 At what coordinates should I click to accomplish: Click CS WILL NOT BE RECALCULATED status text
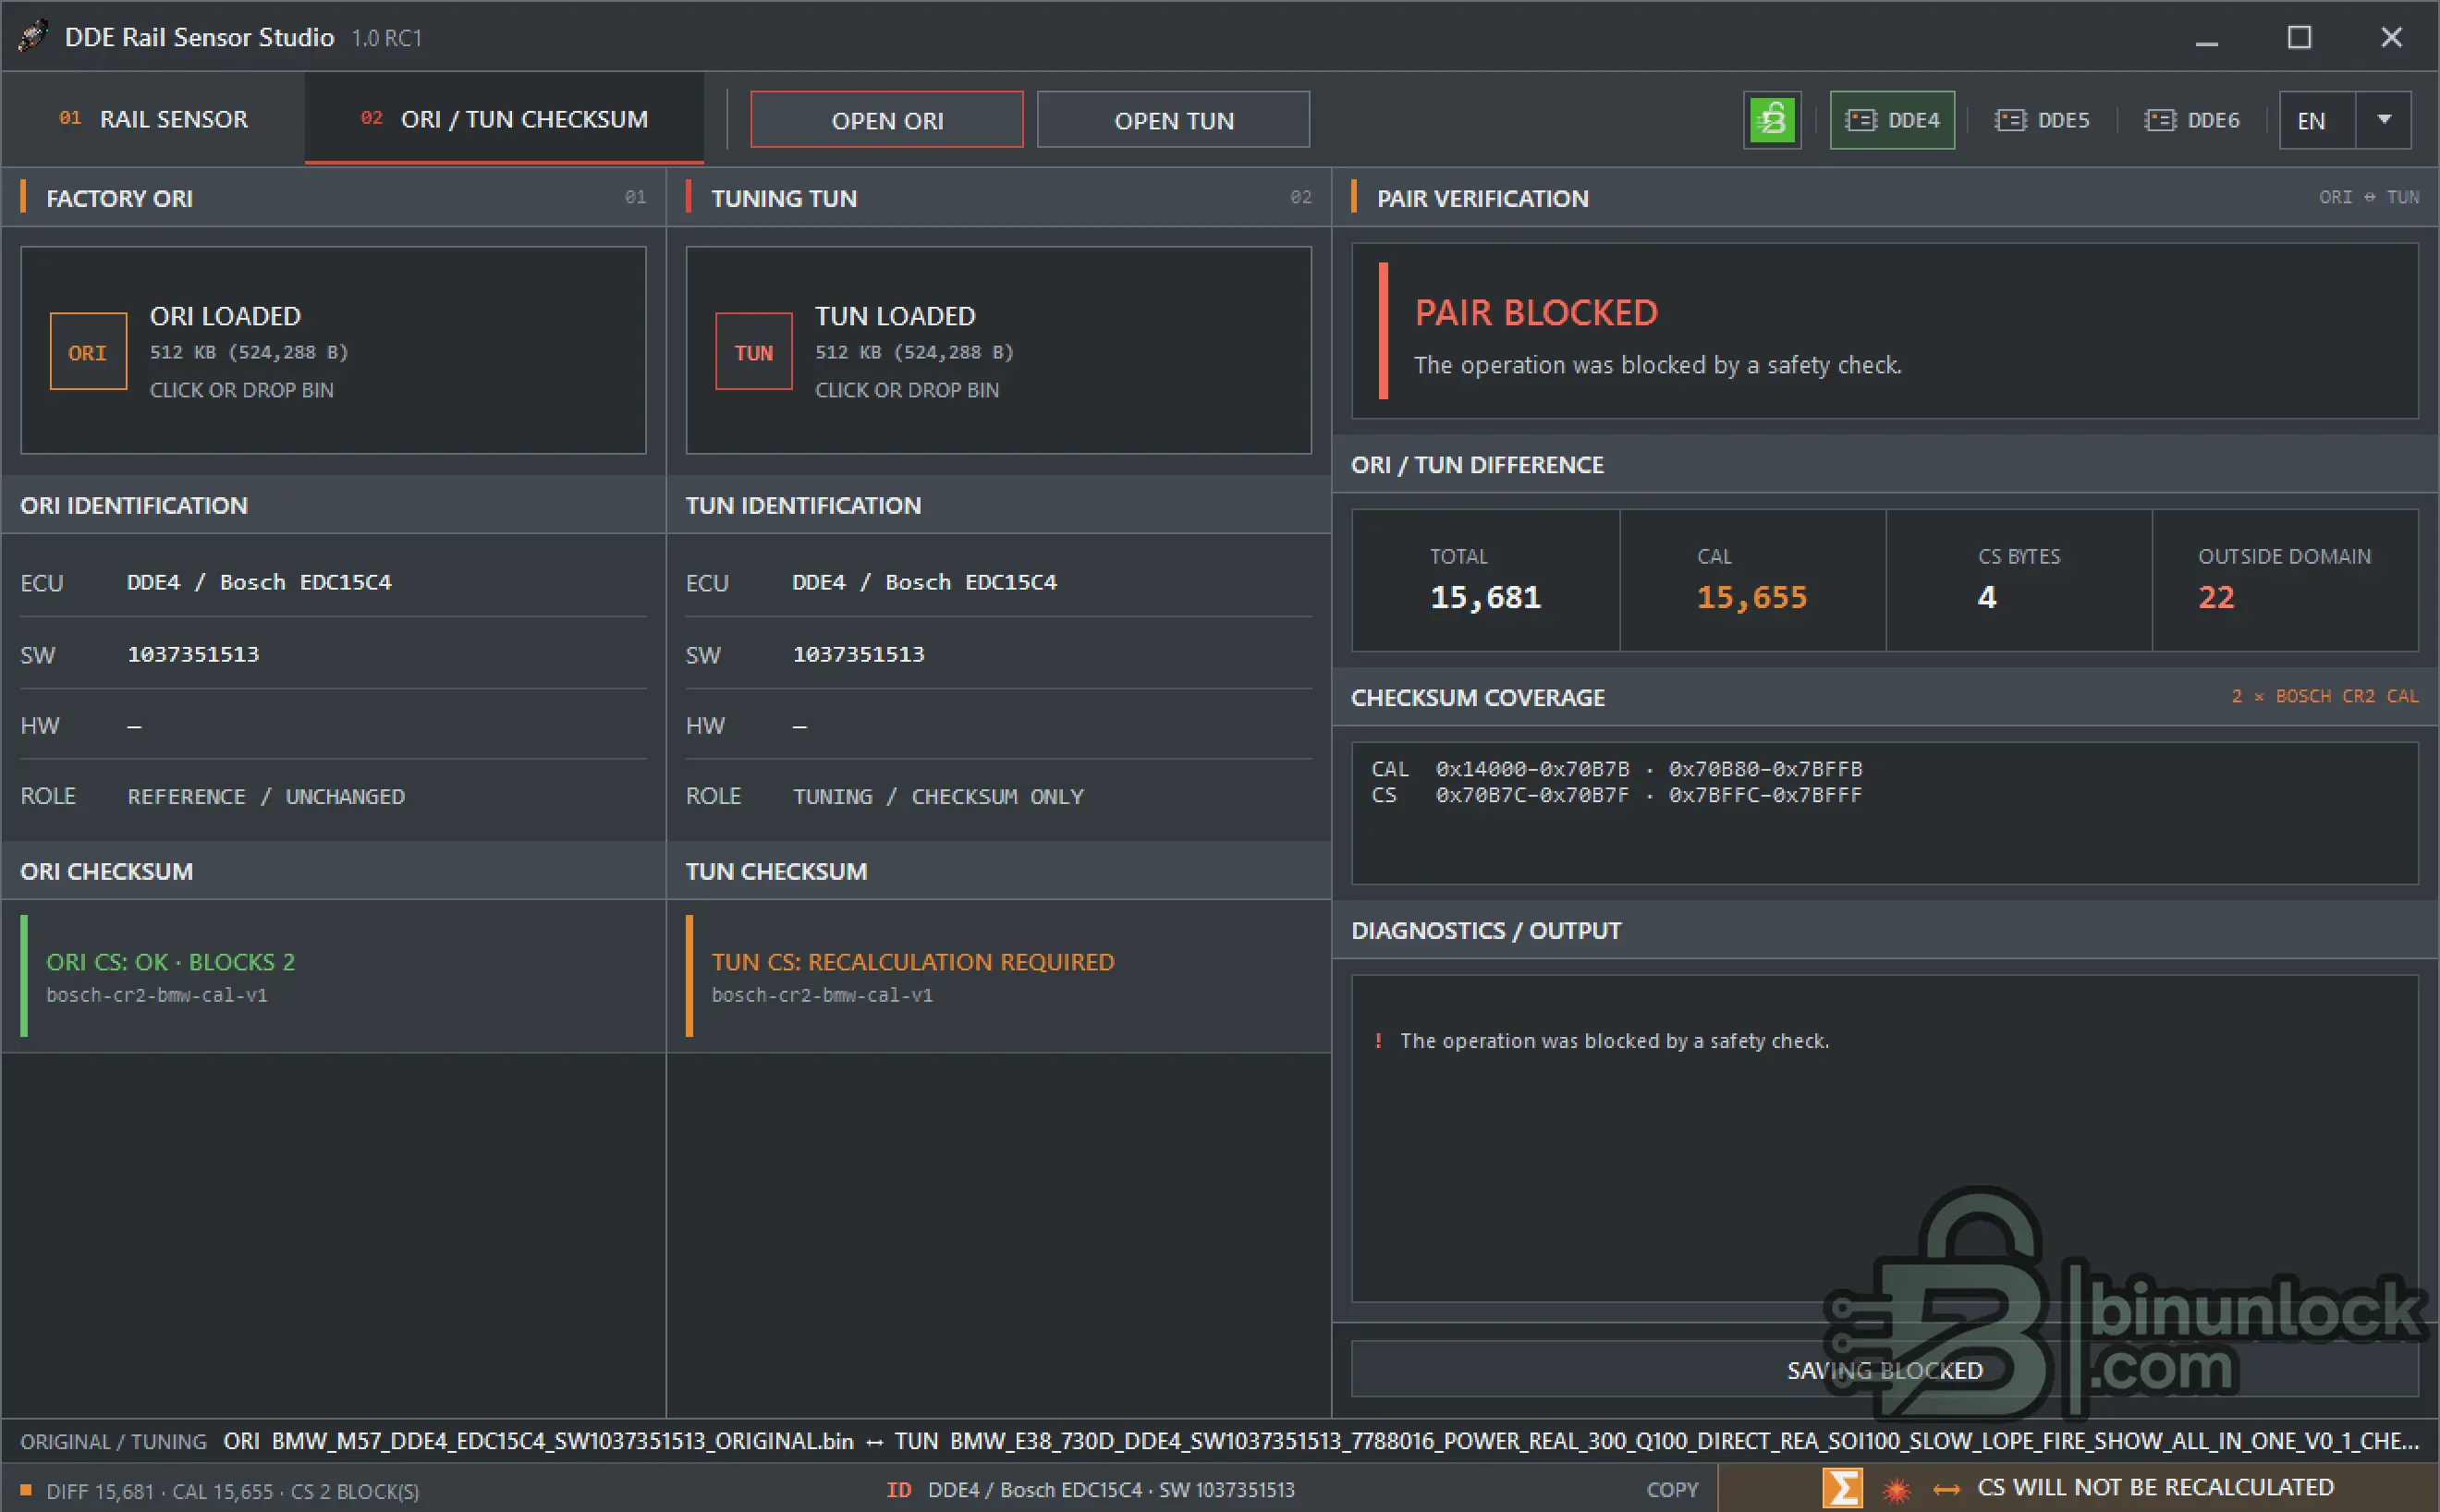pyautogui.click(x=2155, y=1487)
